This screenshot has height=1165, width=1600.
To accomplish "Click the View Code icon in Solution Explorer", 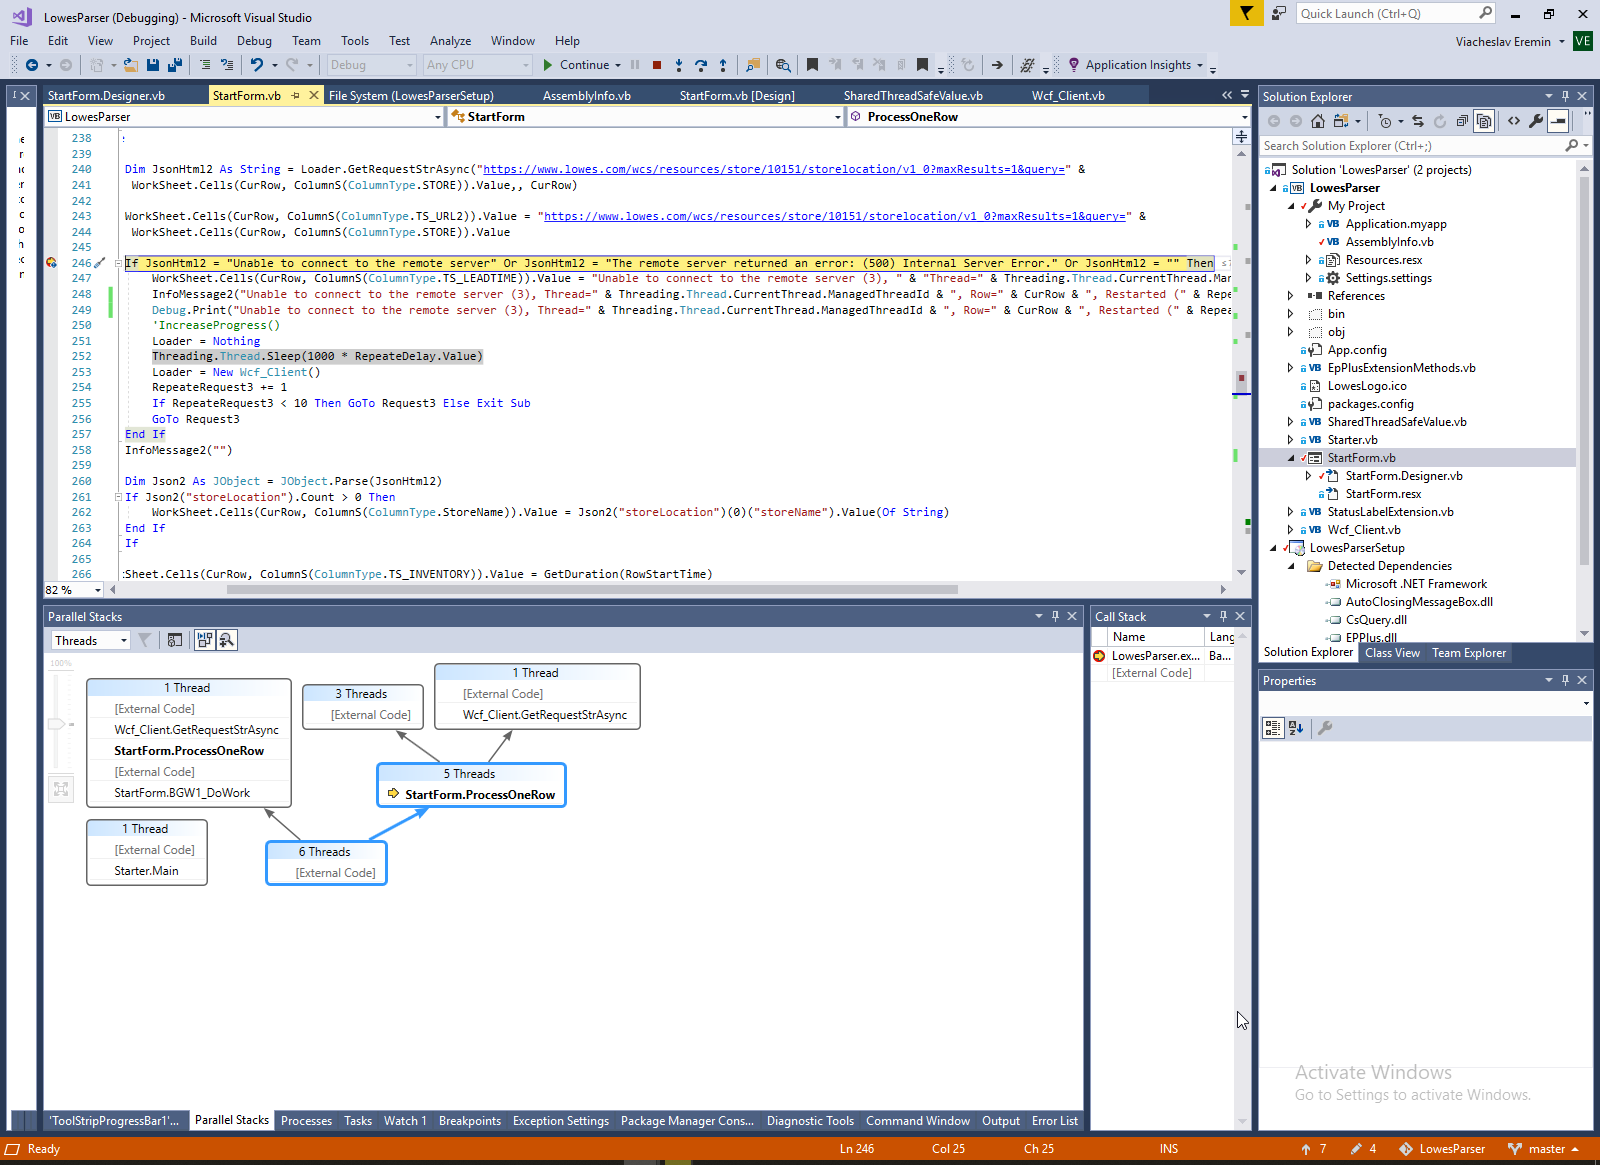I will [x=1514, y=121].
